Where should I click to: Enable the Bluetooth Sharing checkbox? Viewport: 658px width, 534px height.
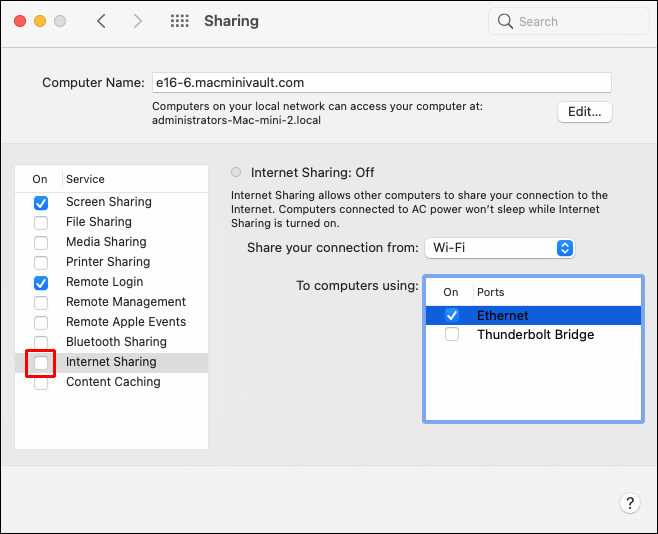tap(41, 342)
